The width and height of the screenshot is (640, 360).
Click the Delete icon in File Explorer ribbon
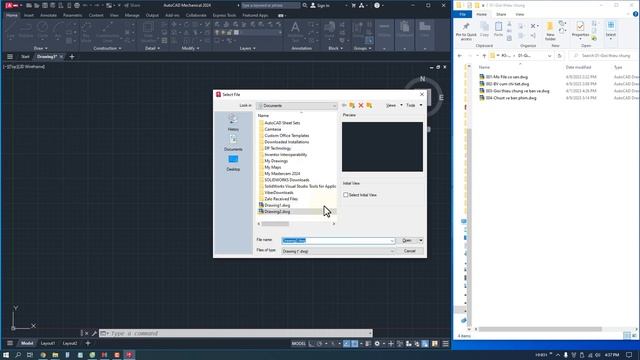533,26
